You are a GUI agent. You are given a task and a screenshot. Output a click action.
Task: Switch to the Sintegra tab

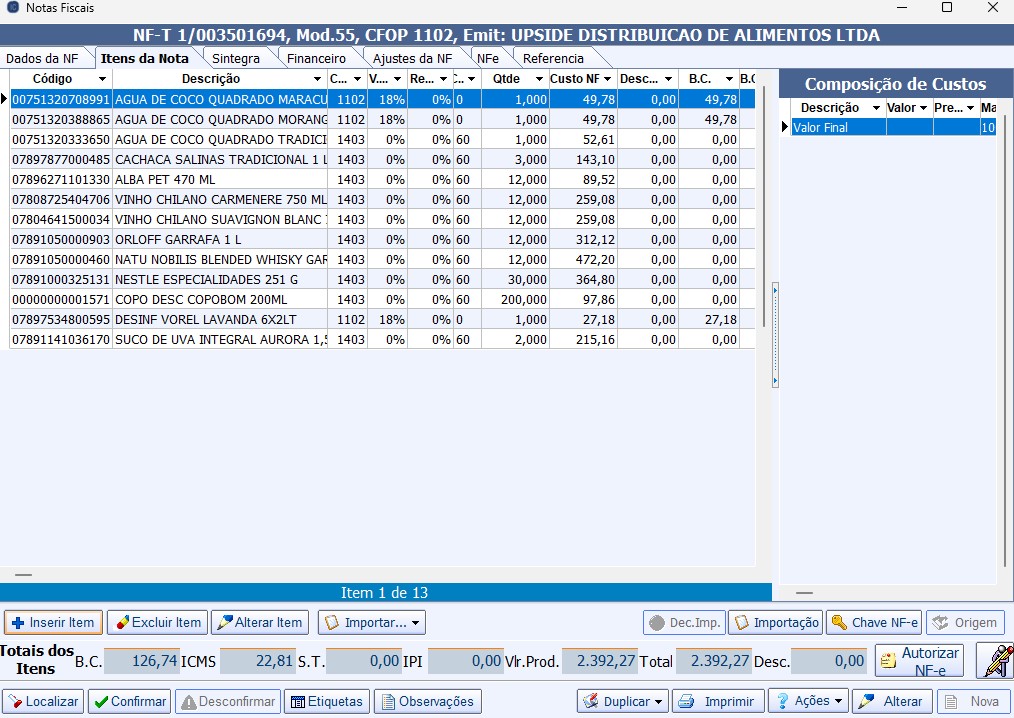coord(236,59)
